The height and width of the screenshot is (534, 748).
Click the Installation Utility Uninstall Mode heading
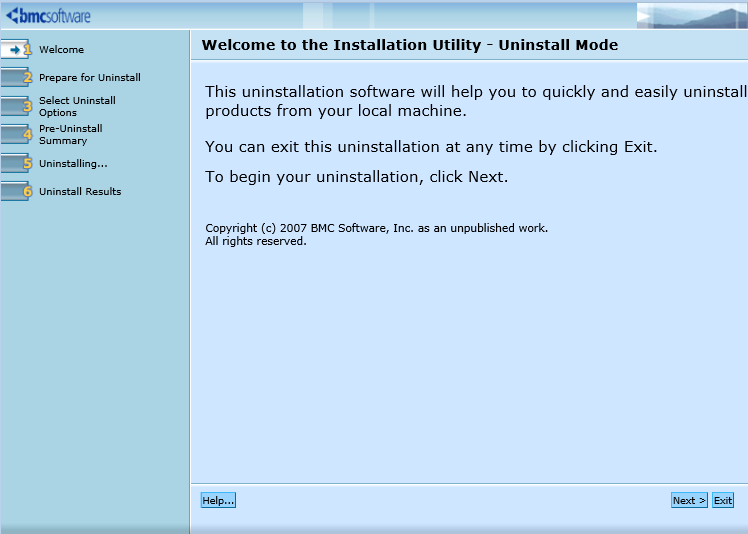point(410,45)
